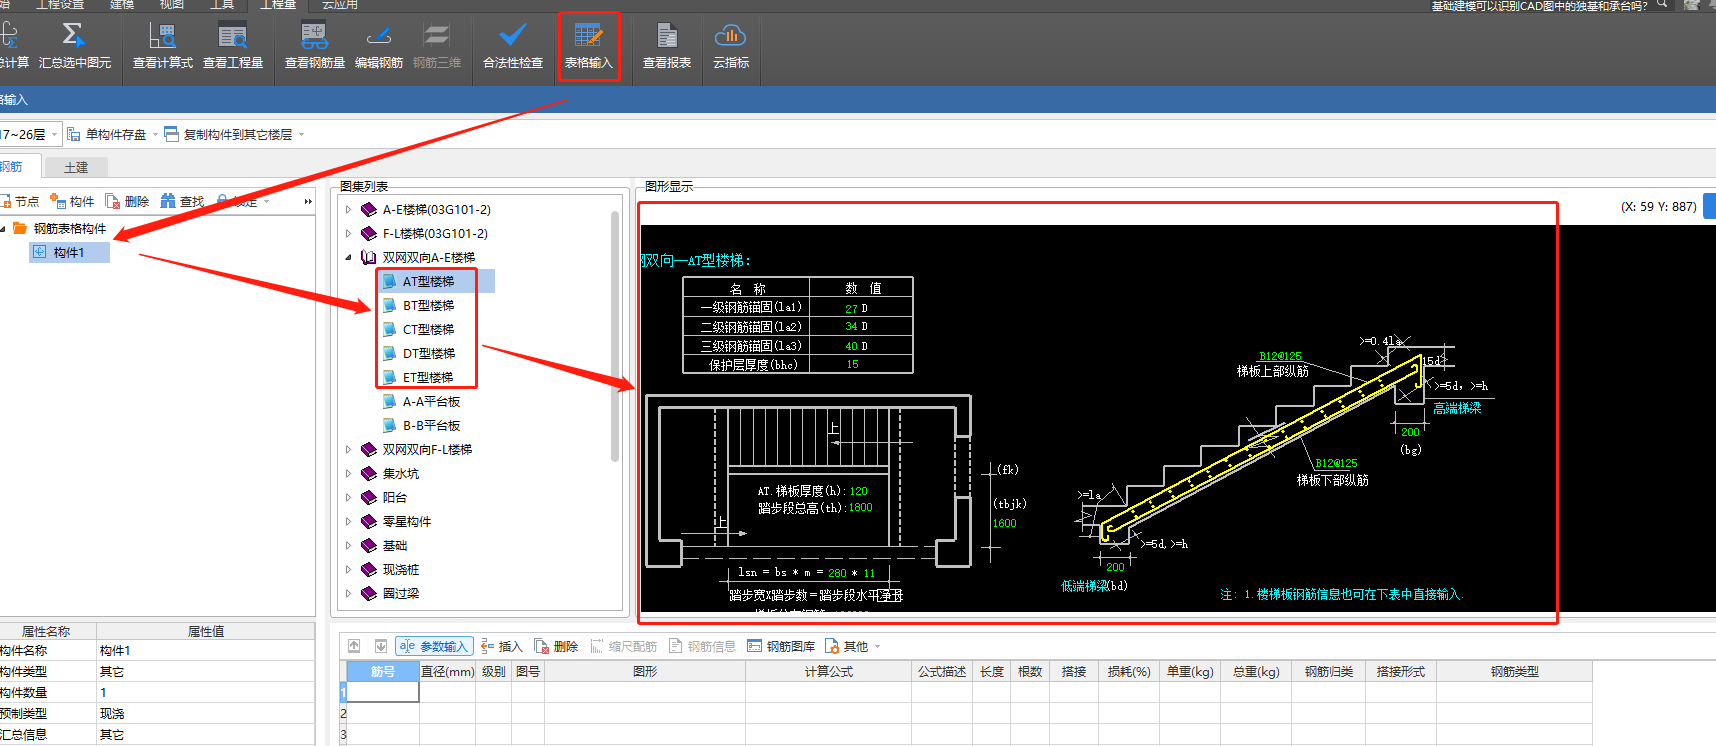Click 删除 in rebar table toolbar
The image size is (1716, 746).
(557, 646)
